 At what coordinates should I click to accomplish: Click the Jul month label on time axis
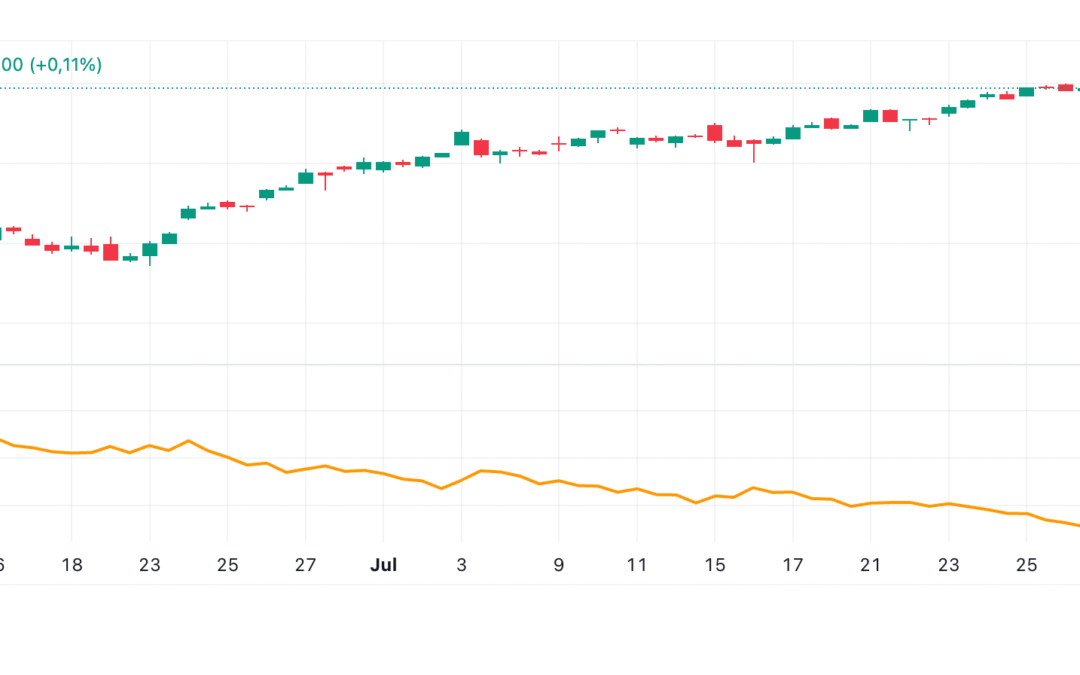[x=383, y=565]
